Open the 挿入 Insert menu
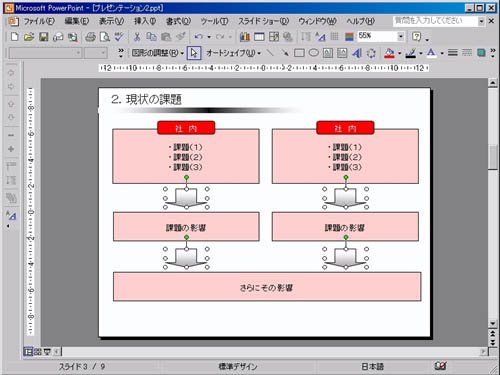The image size is (500, 375). (x=145, y=21)
